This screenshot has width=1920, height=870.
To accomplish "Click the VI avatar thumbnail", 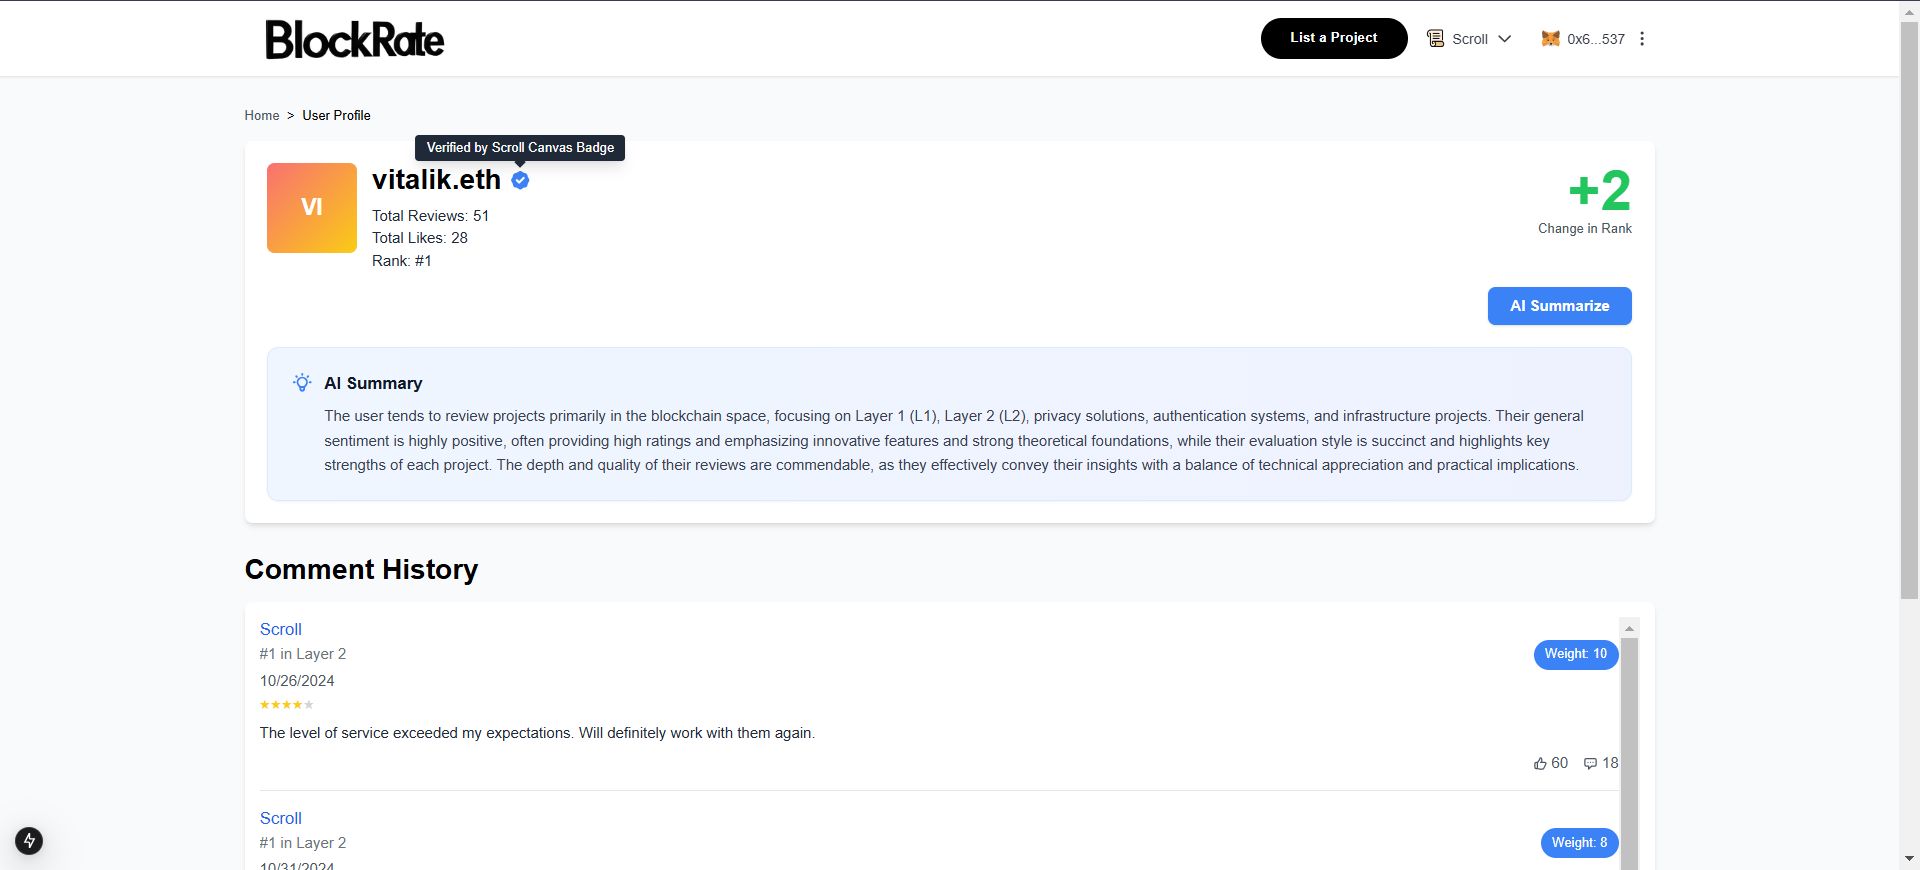I will pyautogui.click(x=312, y=208).
